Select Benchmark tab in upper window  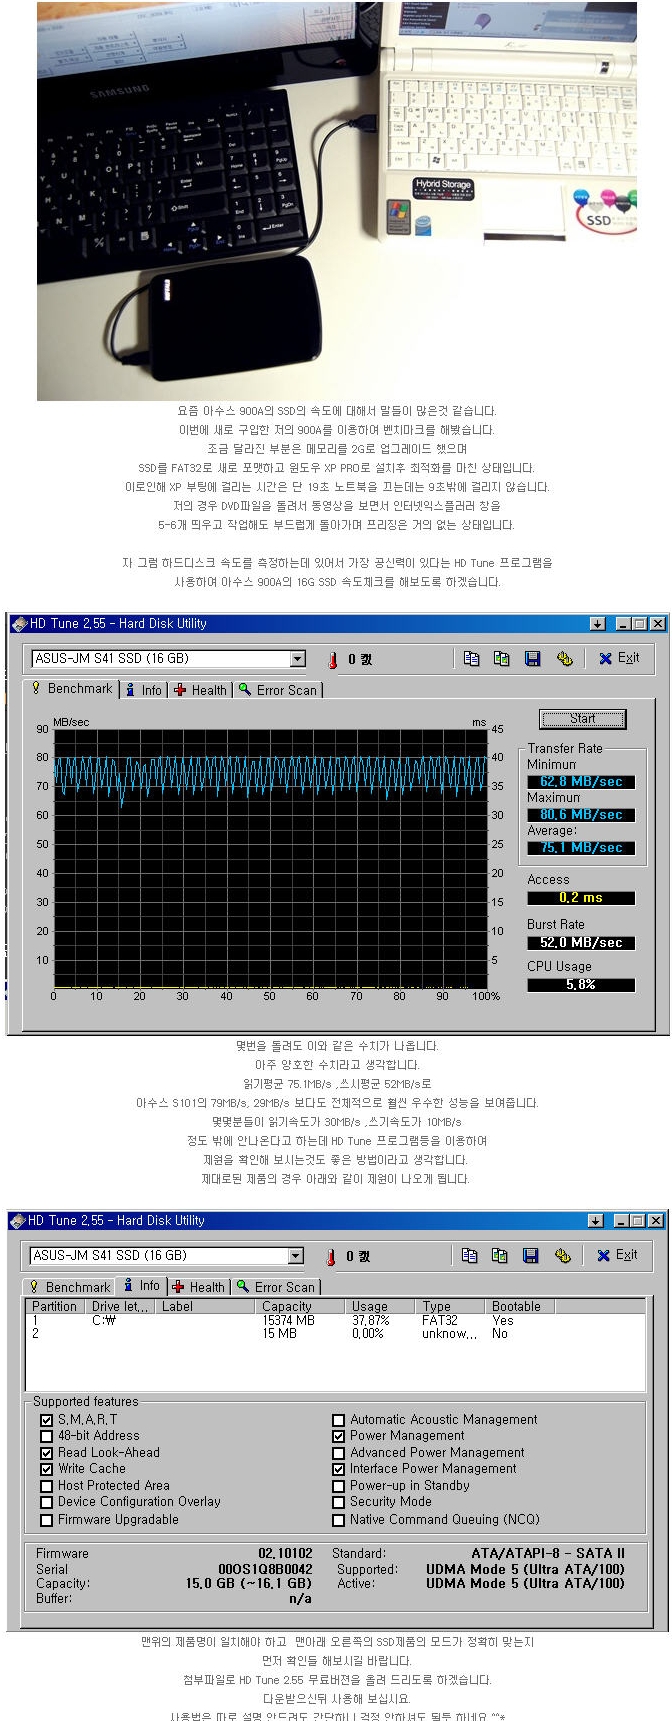coord(71,689)
